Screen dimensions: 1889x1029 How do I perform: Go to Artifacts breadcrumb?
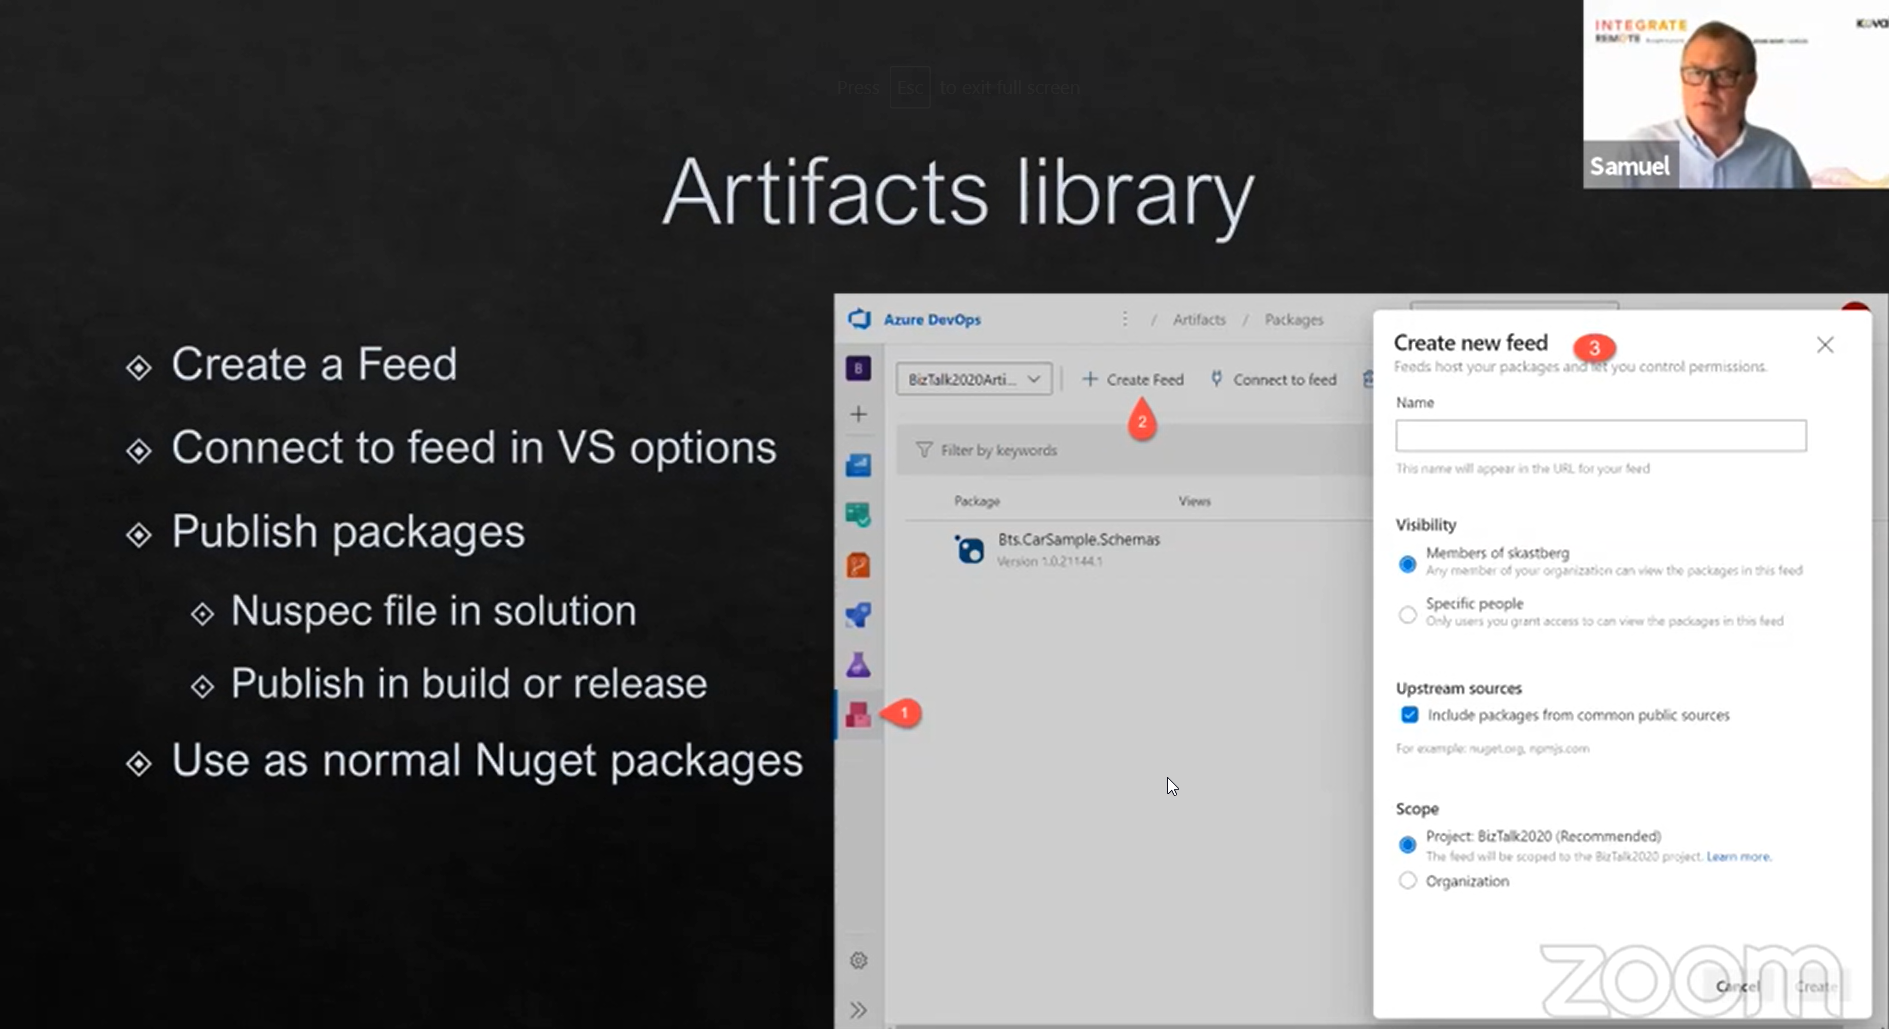[x=1199, y=319]
